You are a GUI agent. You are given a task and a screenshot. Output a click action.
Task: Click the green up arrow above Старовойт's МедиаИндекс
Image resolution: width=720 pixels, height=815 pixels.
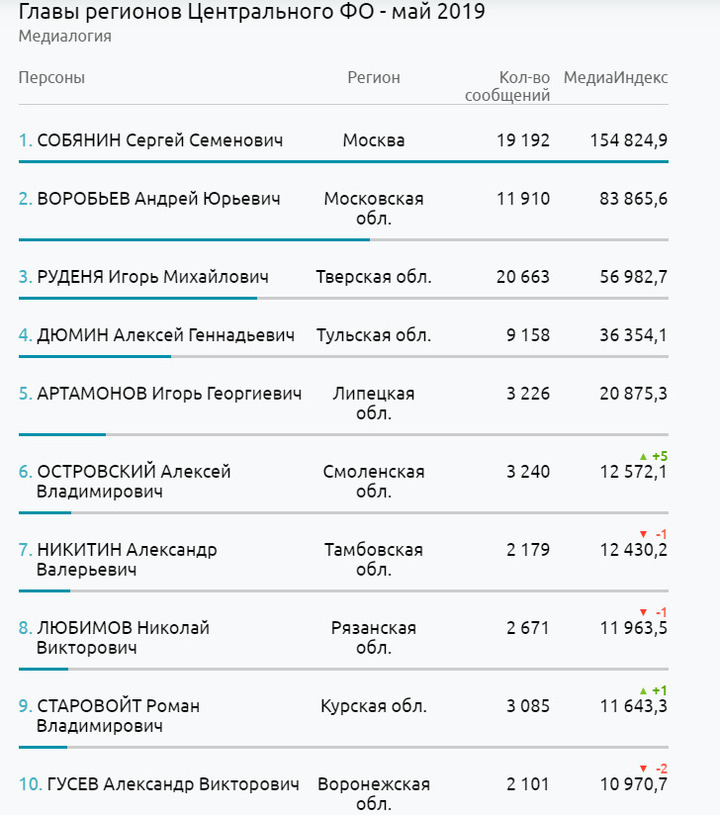coord(643,691)
